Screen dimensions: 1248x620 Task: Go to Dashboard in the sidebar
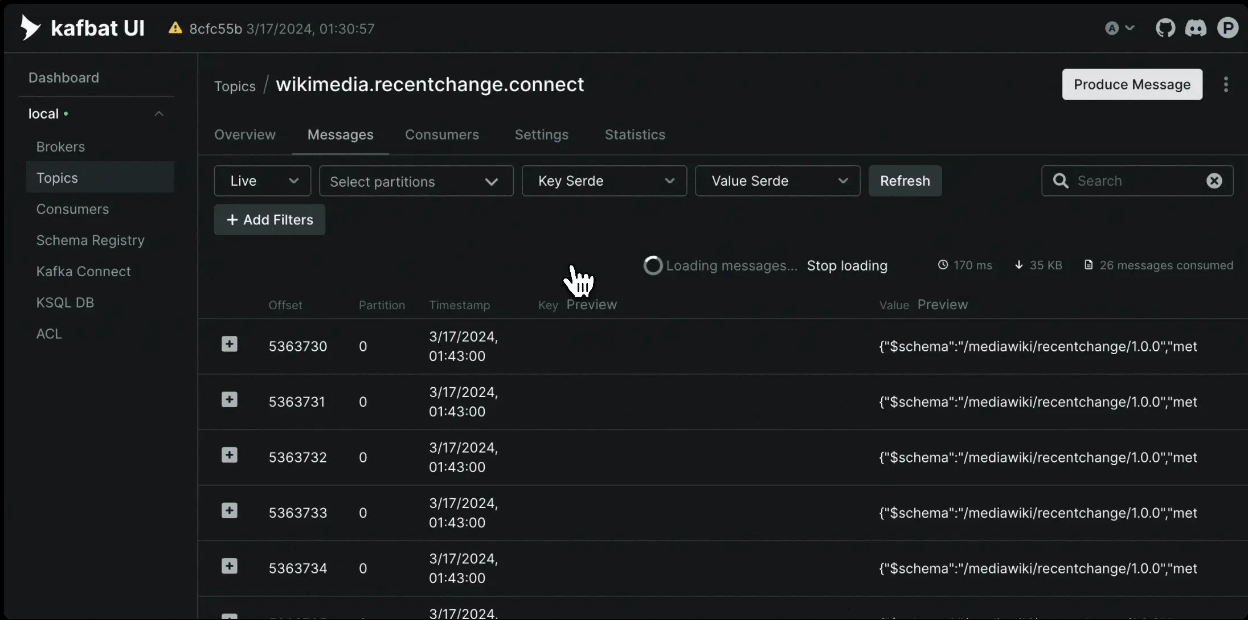pos(64,78)
